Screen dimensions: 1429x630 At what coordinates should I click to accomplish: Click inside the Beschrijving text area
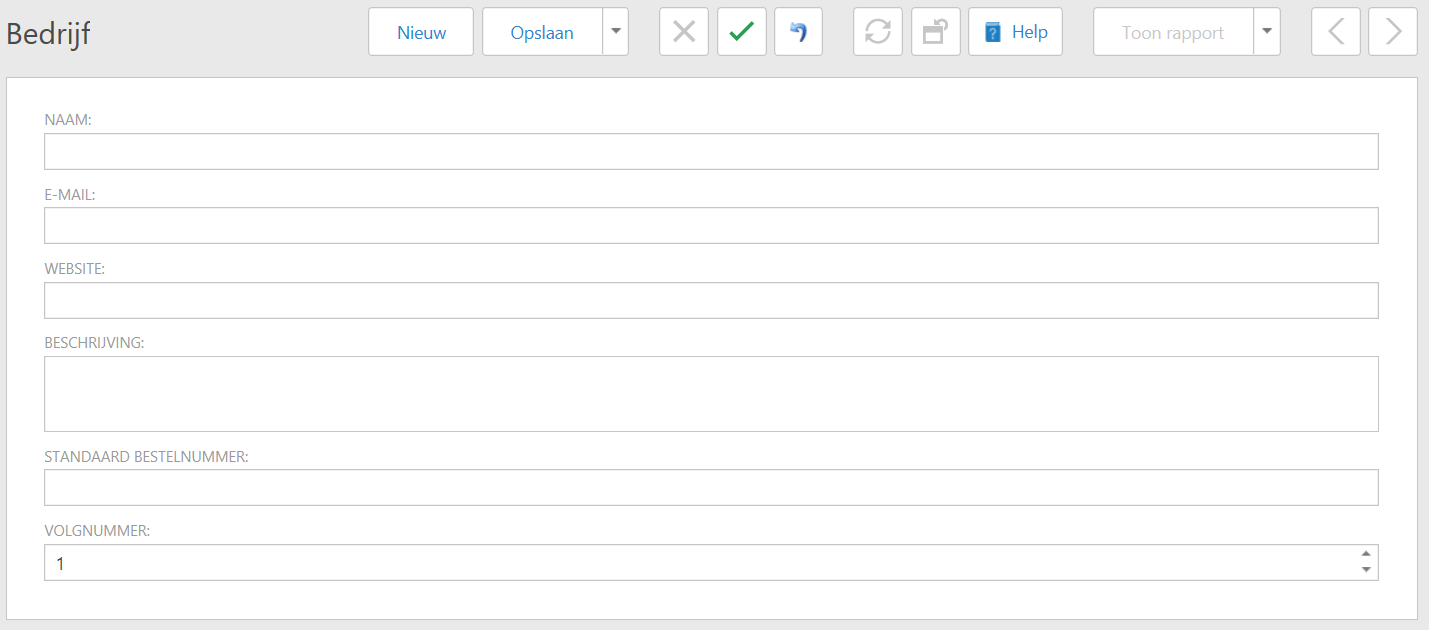[x=710, y=394]
